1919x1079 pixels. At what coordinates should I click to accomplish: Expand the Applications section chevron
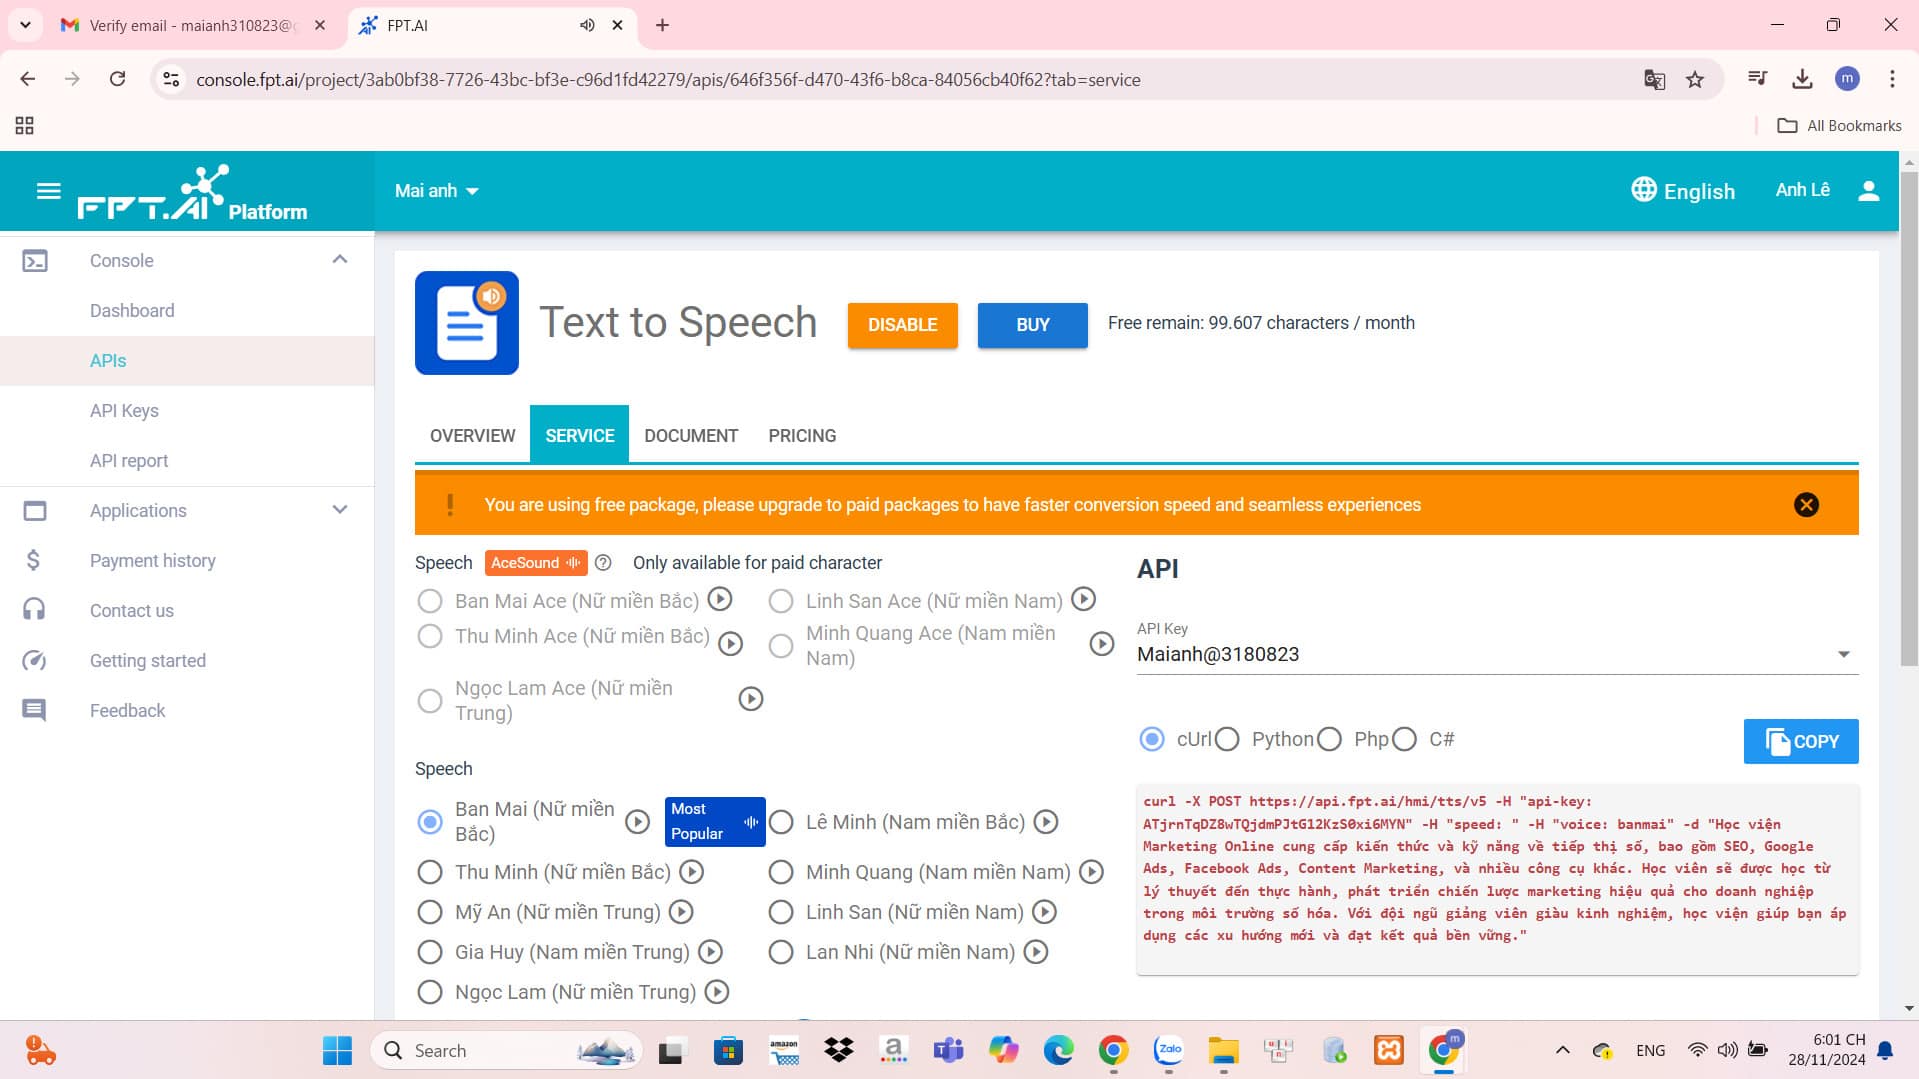(x=340, y=510)
